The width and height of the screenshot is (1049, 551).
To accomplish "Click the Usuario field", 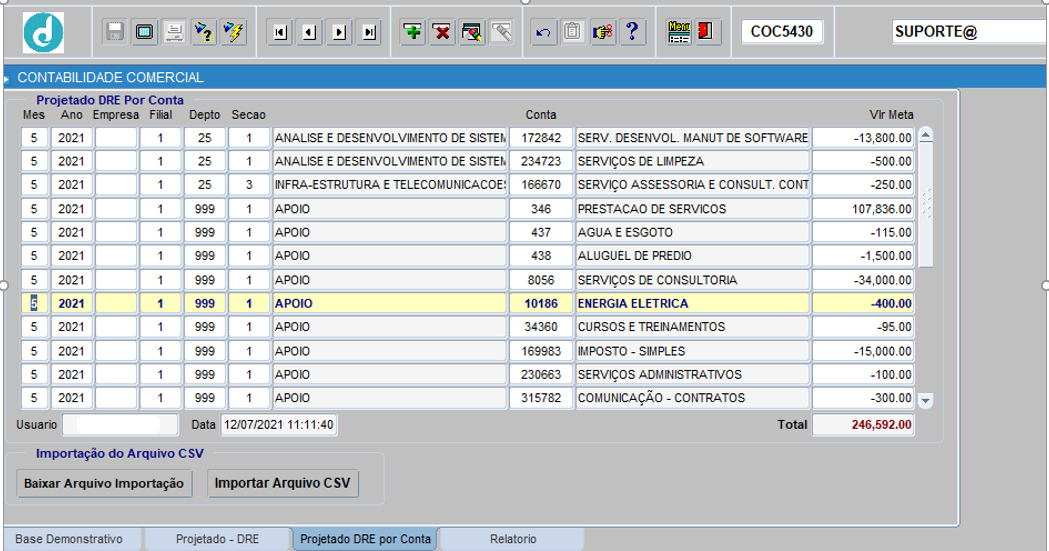I will tap(120, 425).
